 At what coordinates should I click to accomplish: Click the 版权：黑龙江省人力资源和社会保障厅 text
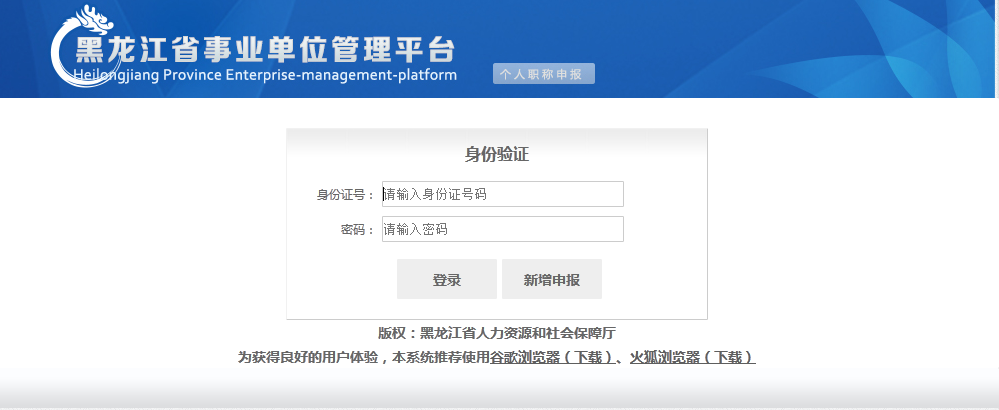coord(497,334)
